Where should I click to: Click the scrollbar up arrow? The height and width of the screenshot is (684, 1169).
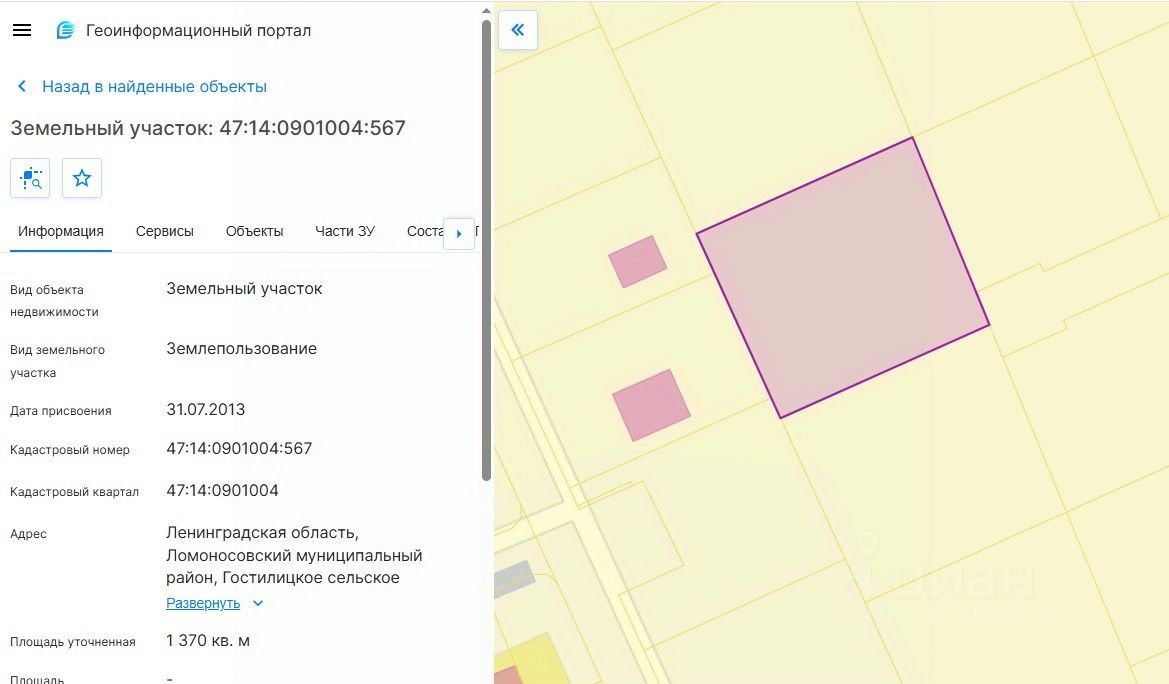[x=486, y=10]
